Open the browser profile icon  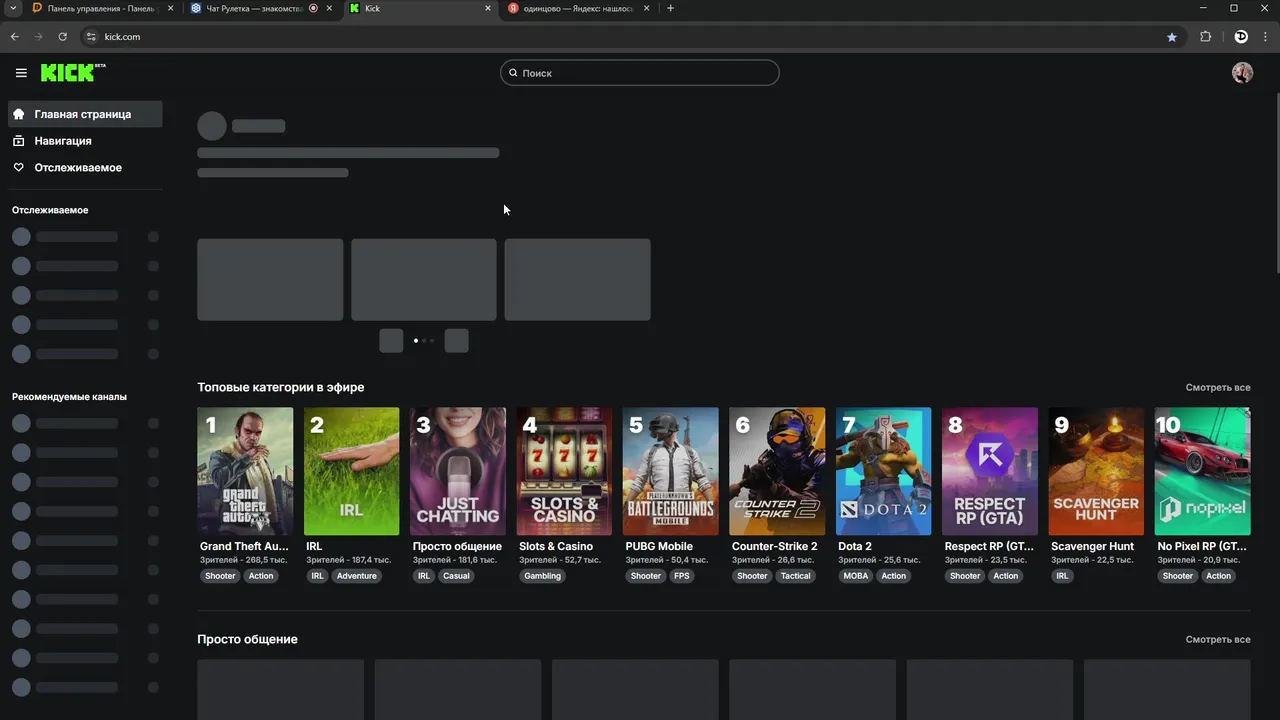(1241, 37)
